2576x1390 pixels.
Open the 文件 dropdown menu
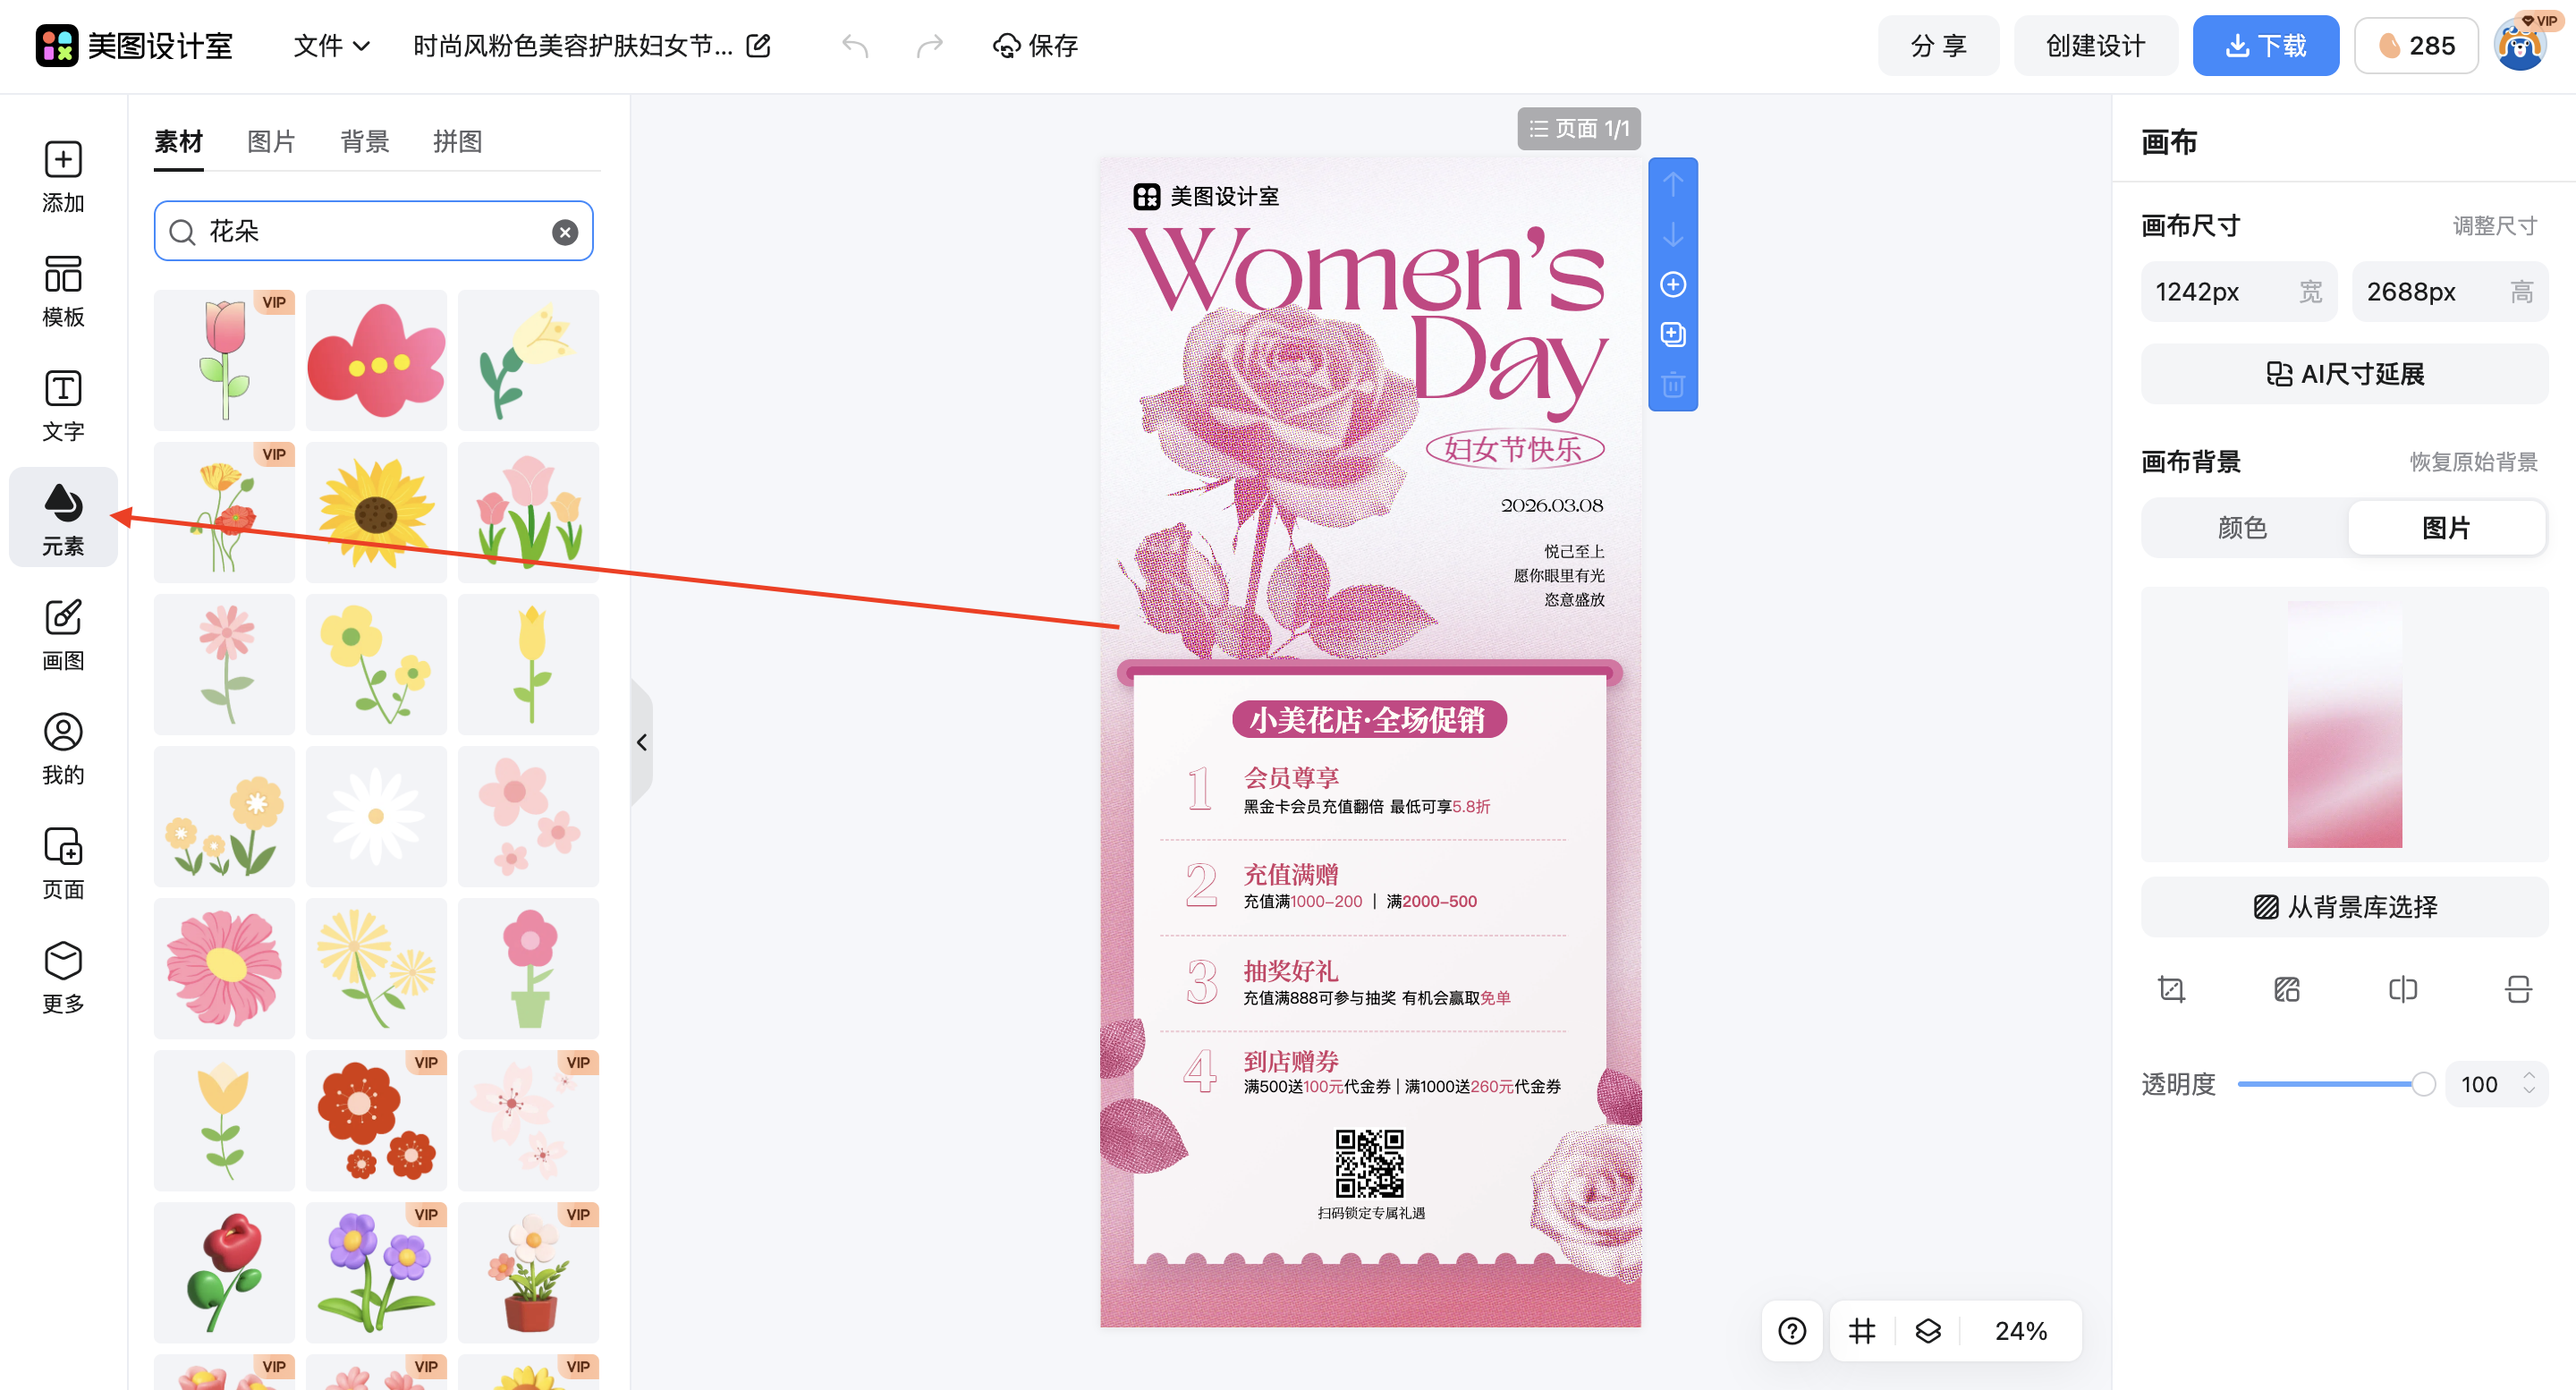[330, 46]
